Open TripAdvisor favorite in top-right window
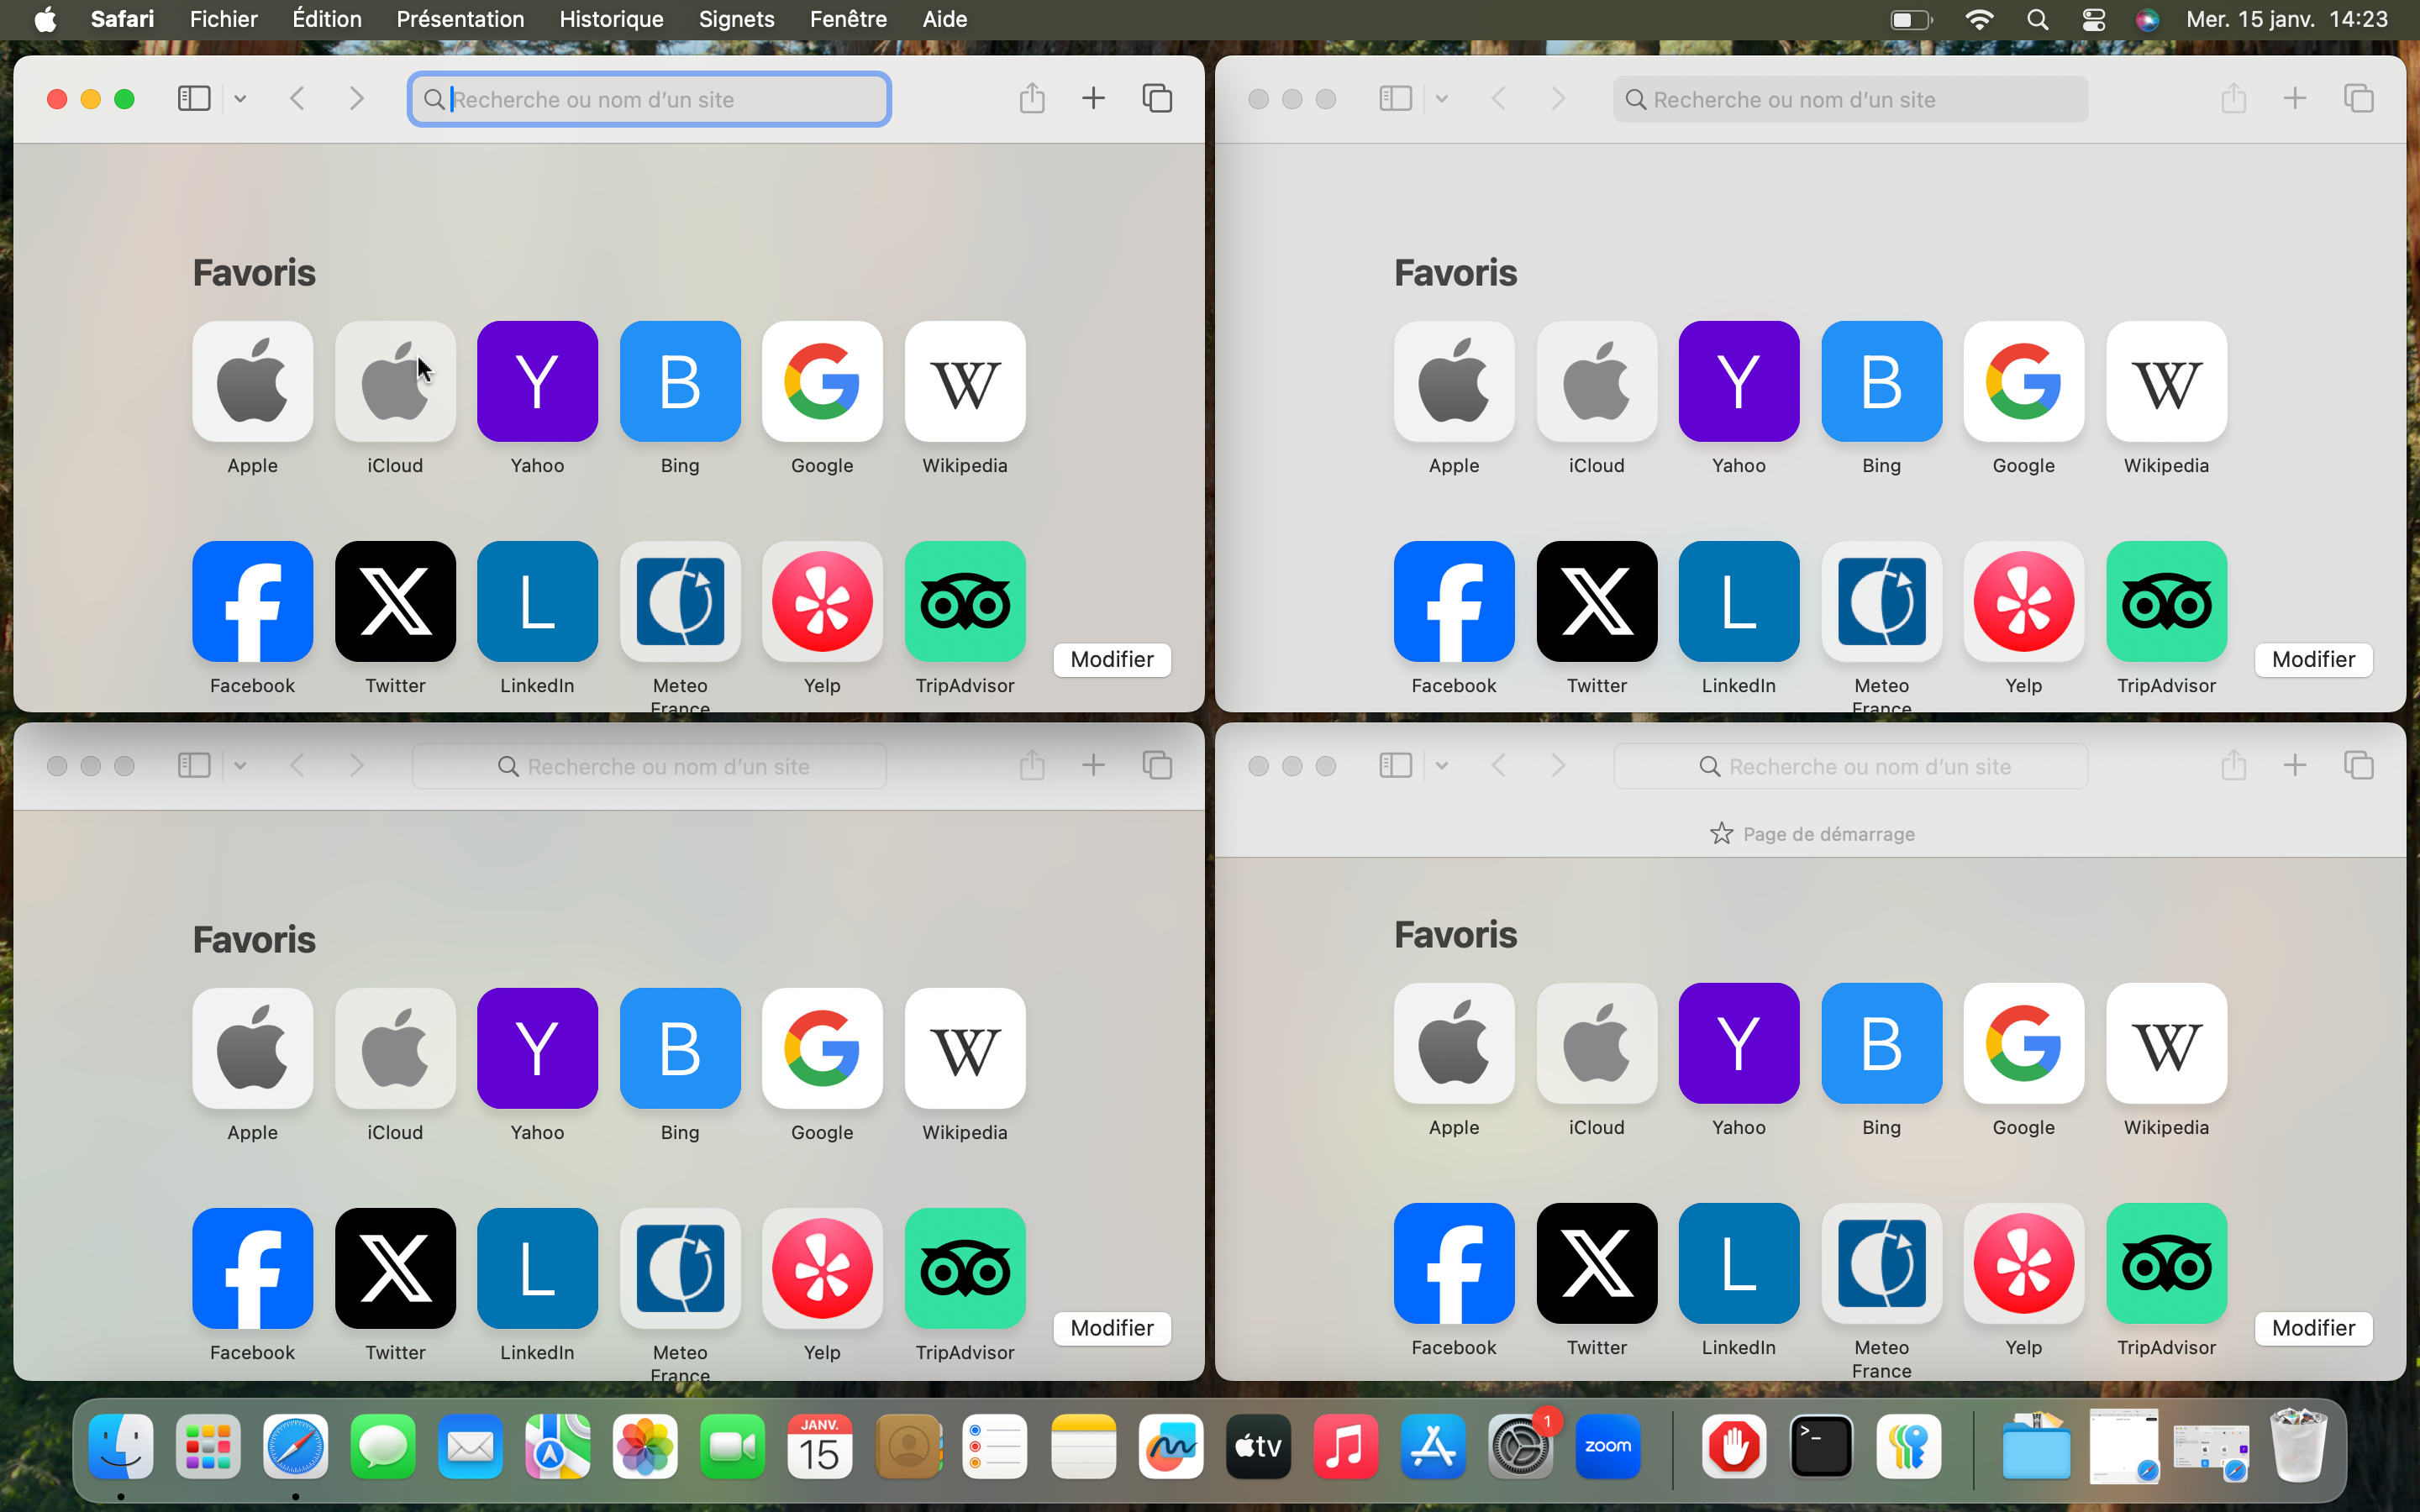The image size is (2420, 1512). tap(2166, 601)
